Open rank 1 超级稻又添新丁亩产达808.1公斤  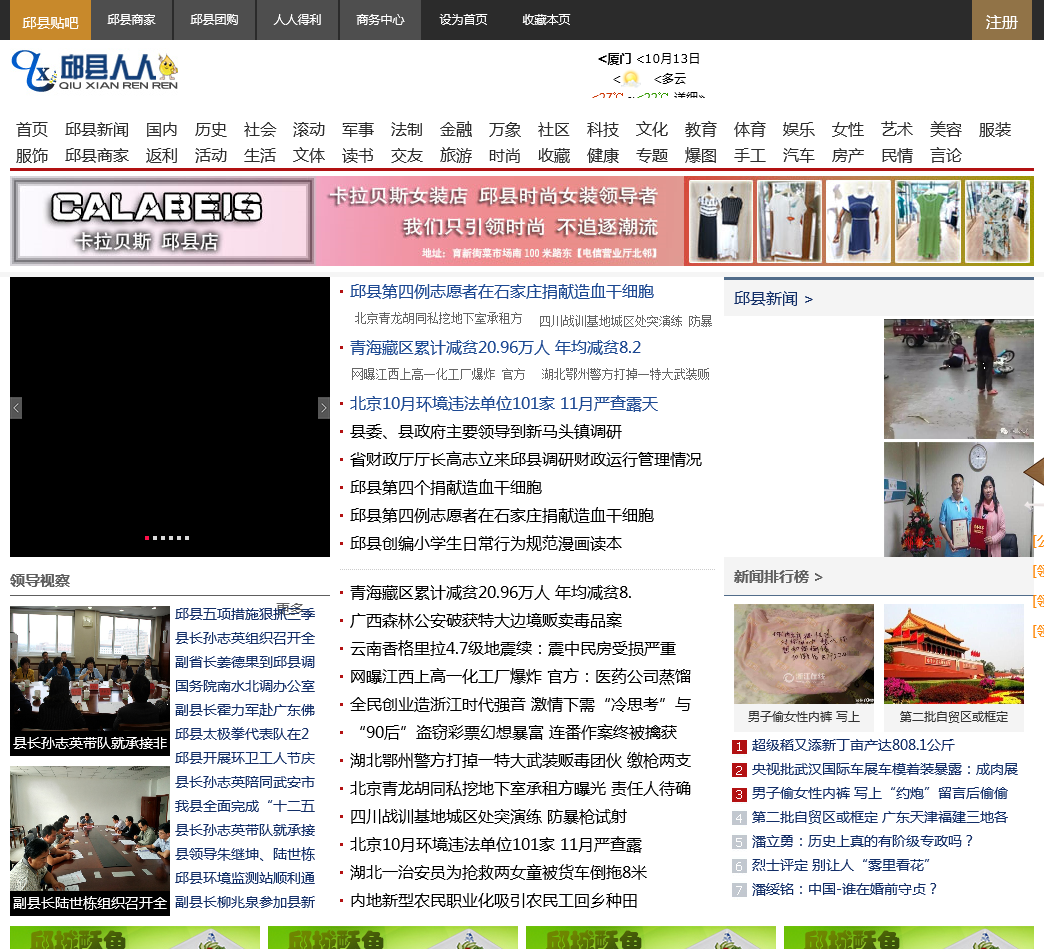[x=853, y=745]
